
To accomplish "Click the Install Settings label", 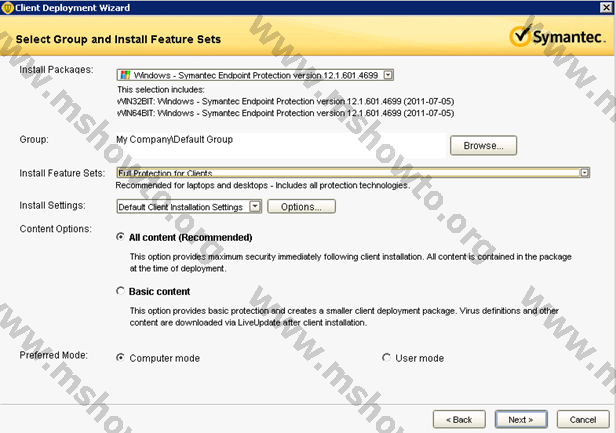I will tap(52, 205).
